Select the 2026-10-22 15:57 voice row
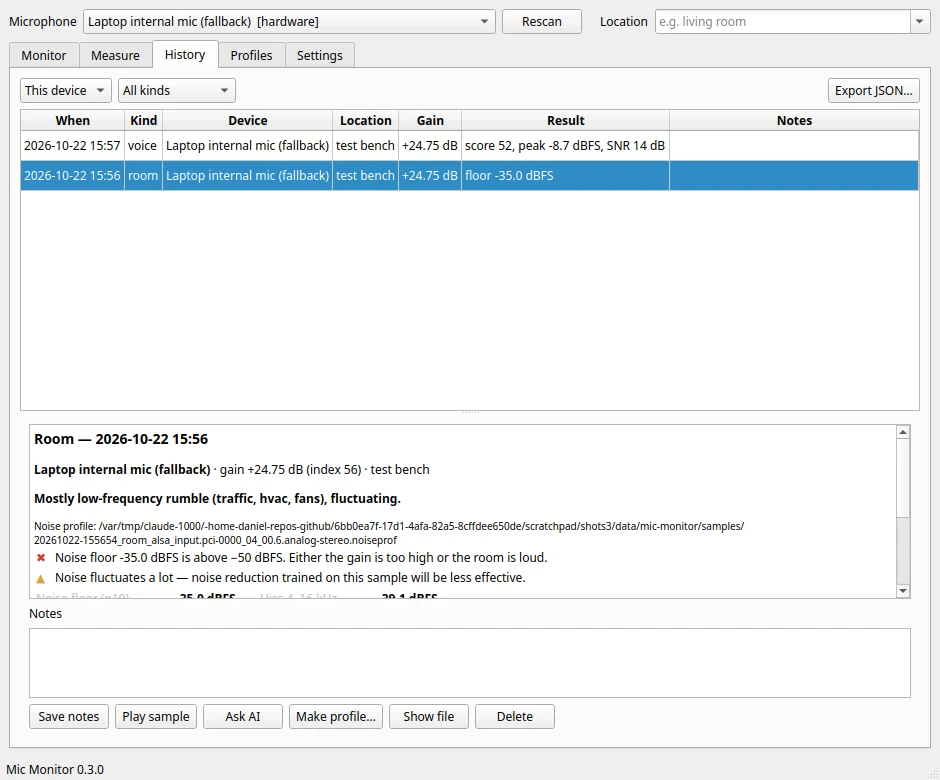This screenshot has width=940, height=780. (x=469, y=146)
